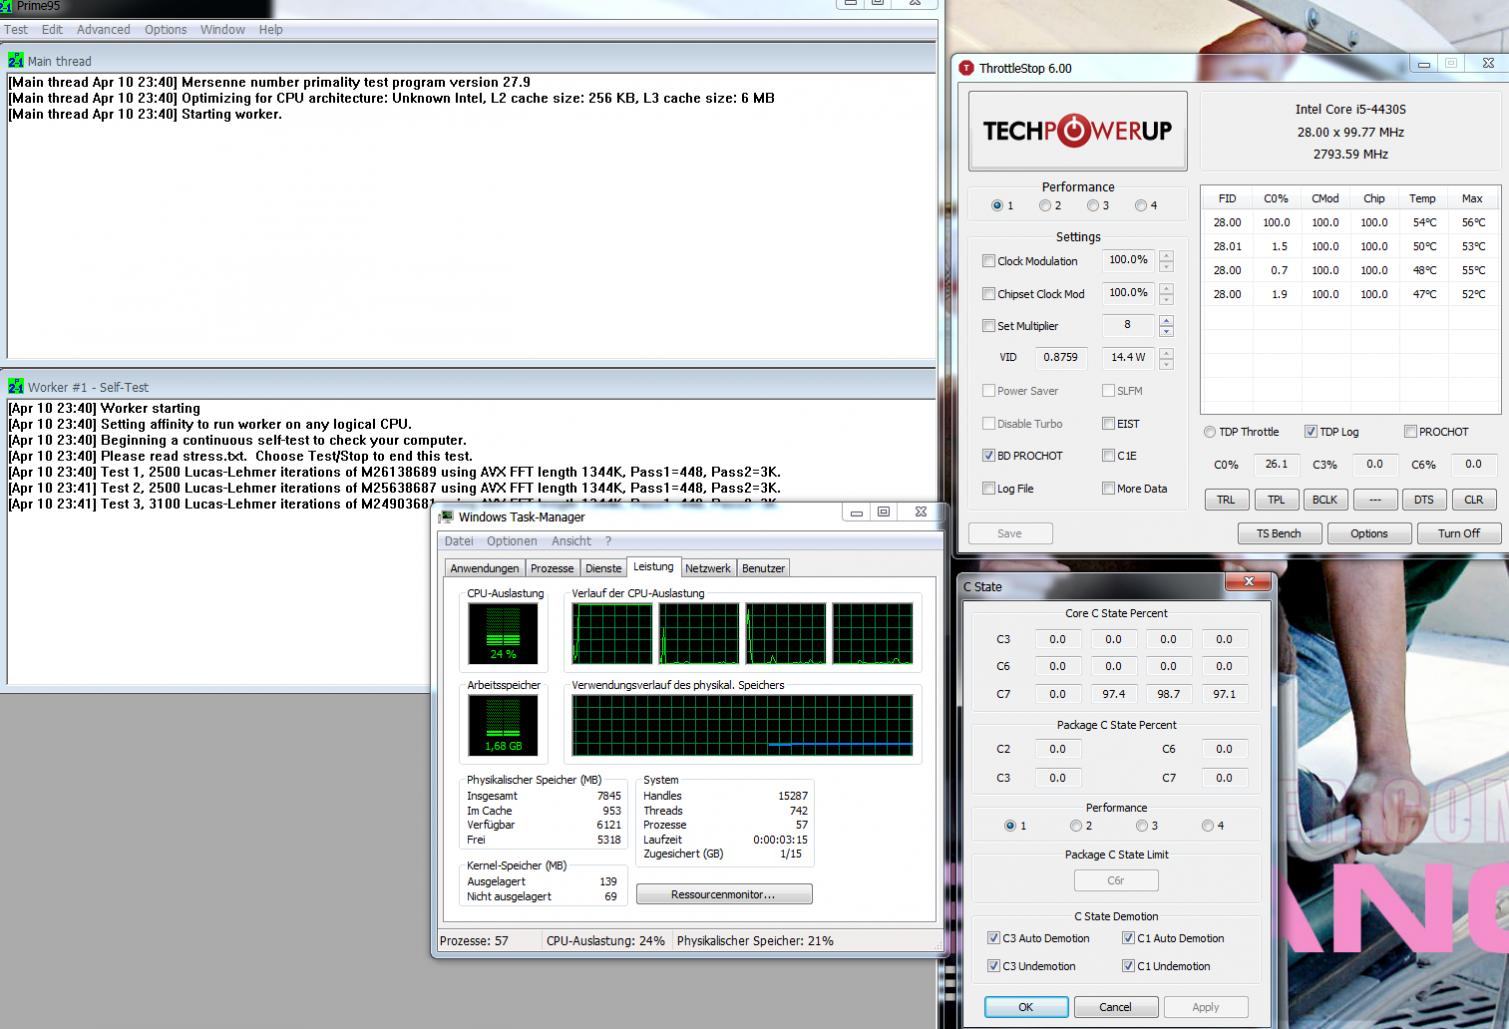The height and width of the screenshot is (1029, 1509).
Task: Open Ressourcenmonitor from Task-Manager
Action: click(724, 894)
